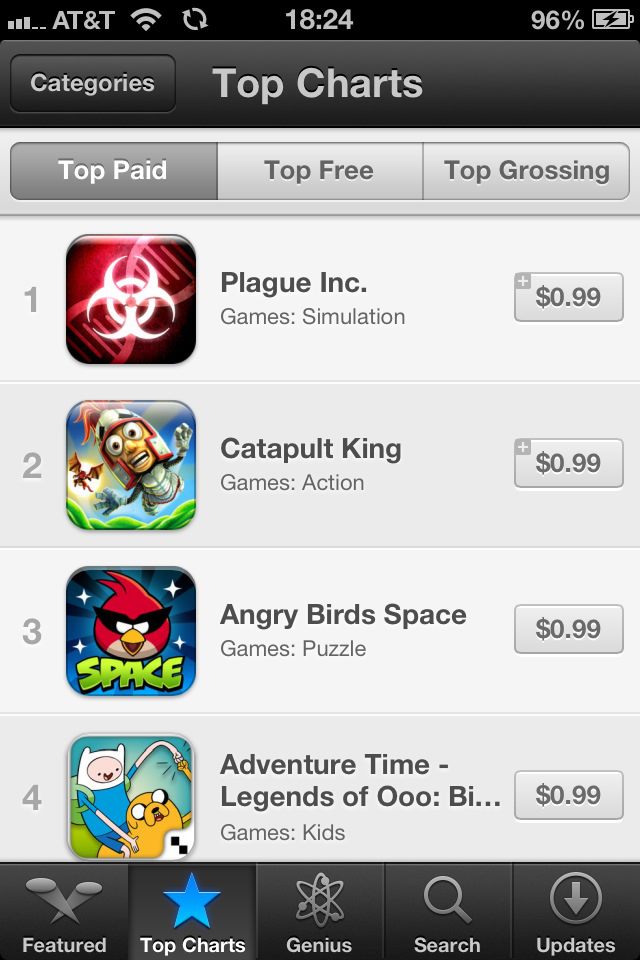Open the Plague Inc. app icon
This screenshot has width=640, height=960.
131,299
